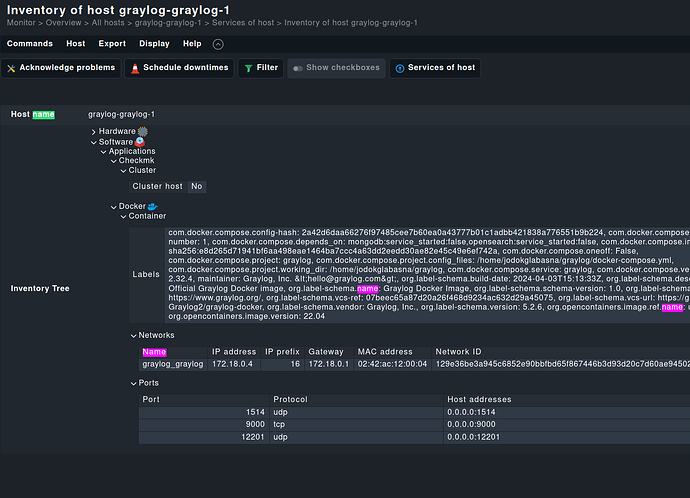
Task: Collapse the Ports section
Action: (134, 383)
